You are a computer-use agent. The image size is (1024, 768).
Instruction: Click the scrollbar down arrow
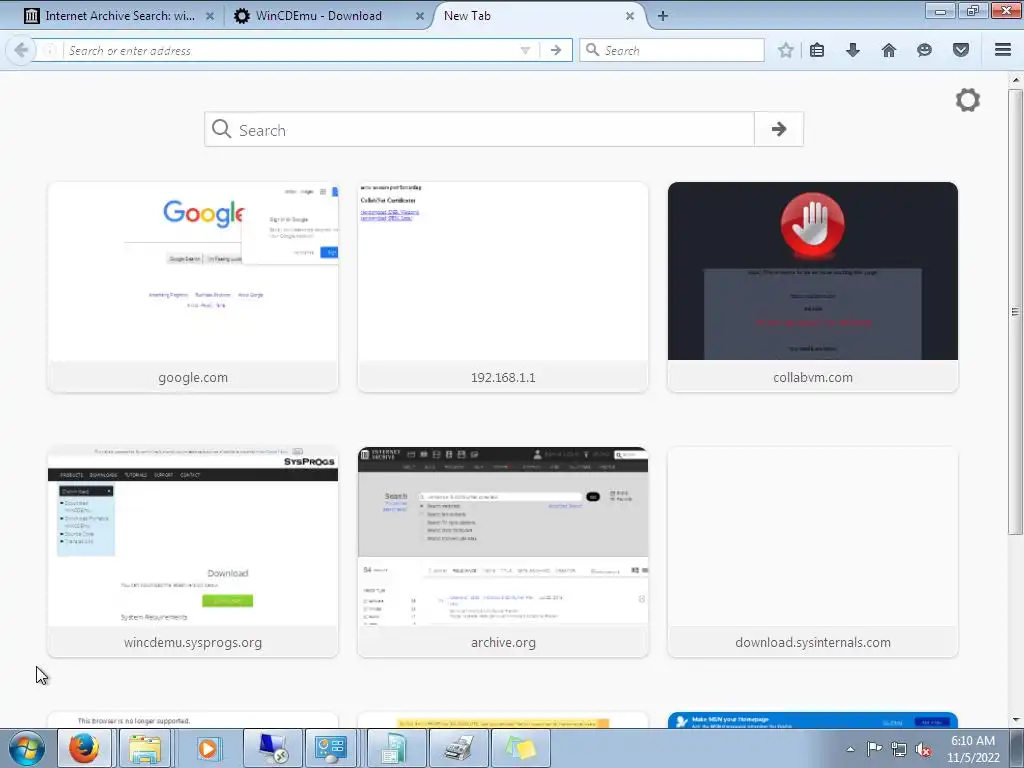pyautogui.click(x=1015, y=720)
